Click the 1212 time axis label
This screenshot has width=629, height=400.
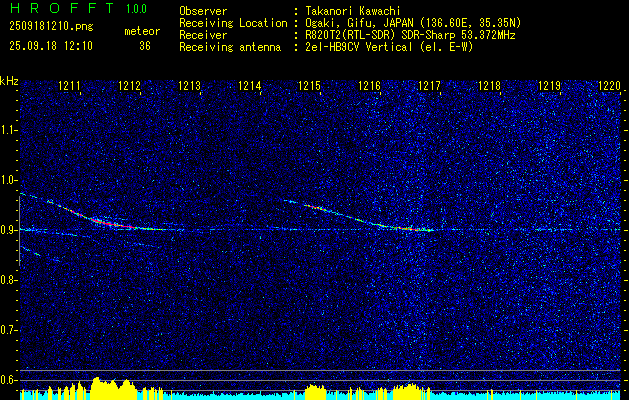click(130, 86)
